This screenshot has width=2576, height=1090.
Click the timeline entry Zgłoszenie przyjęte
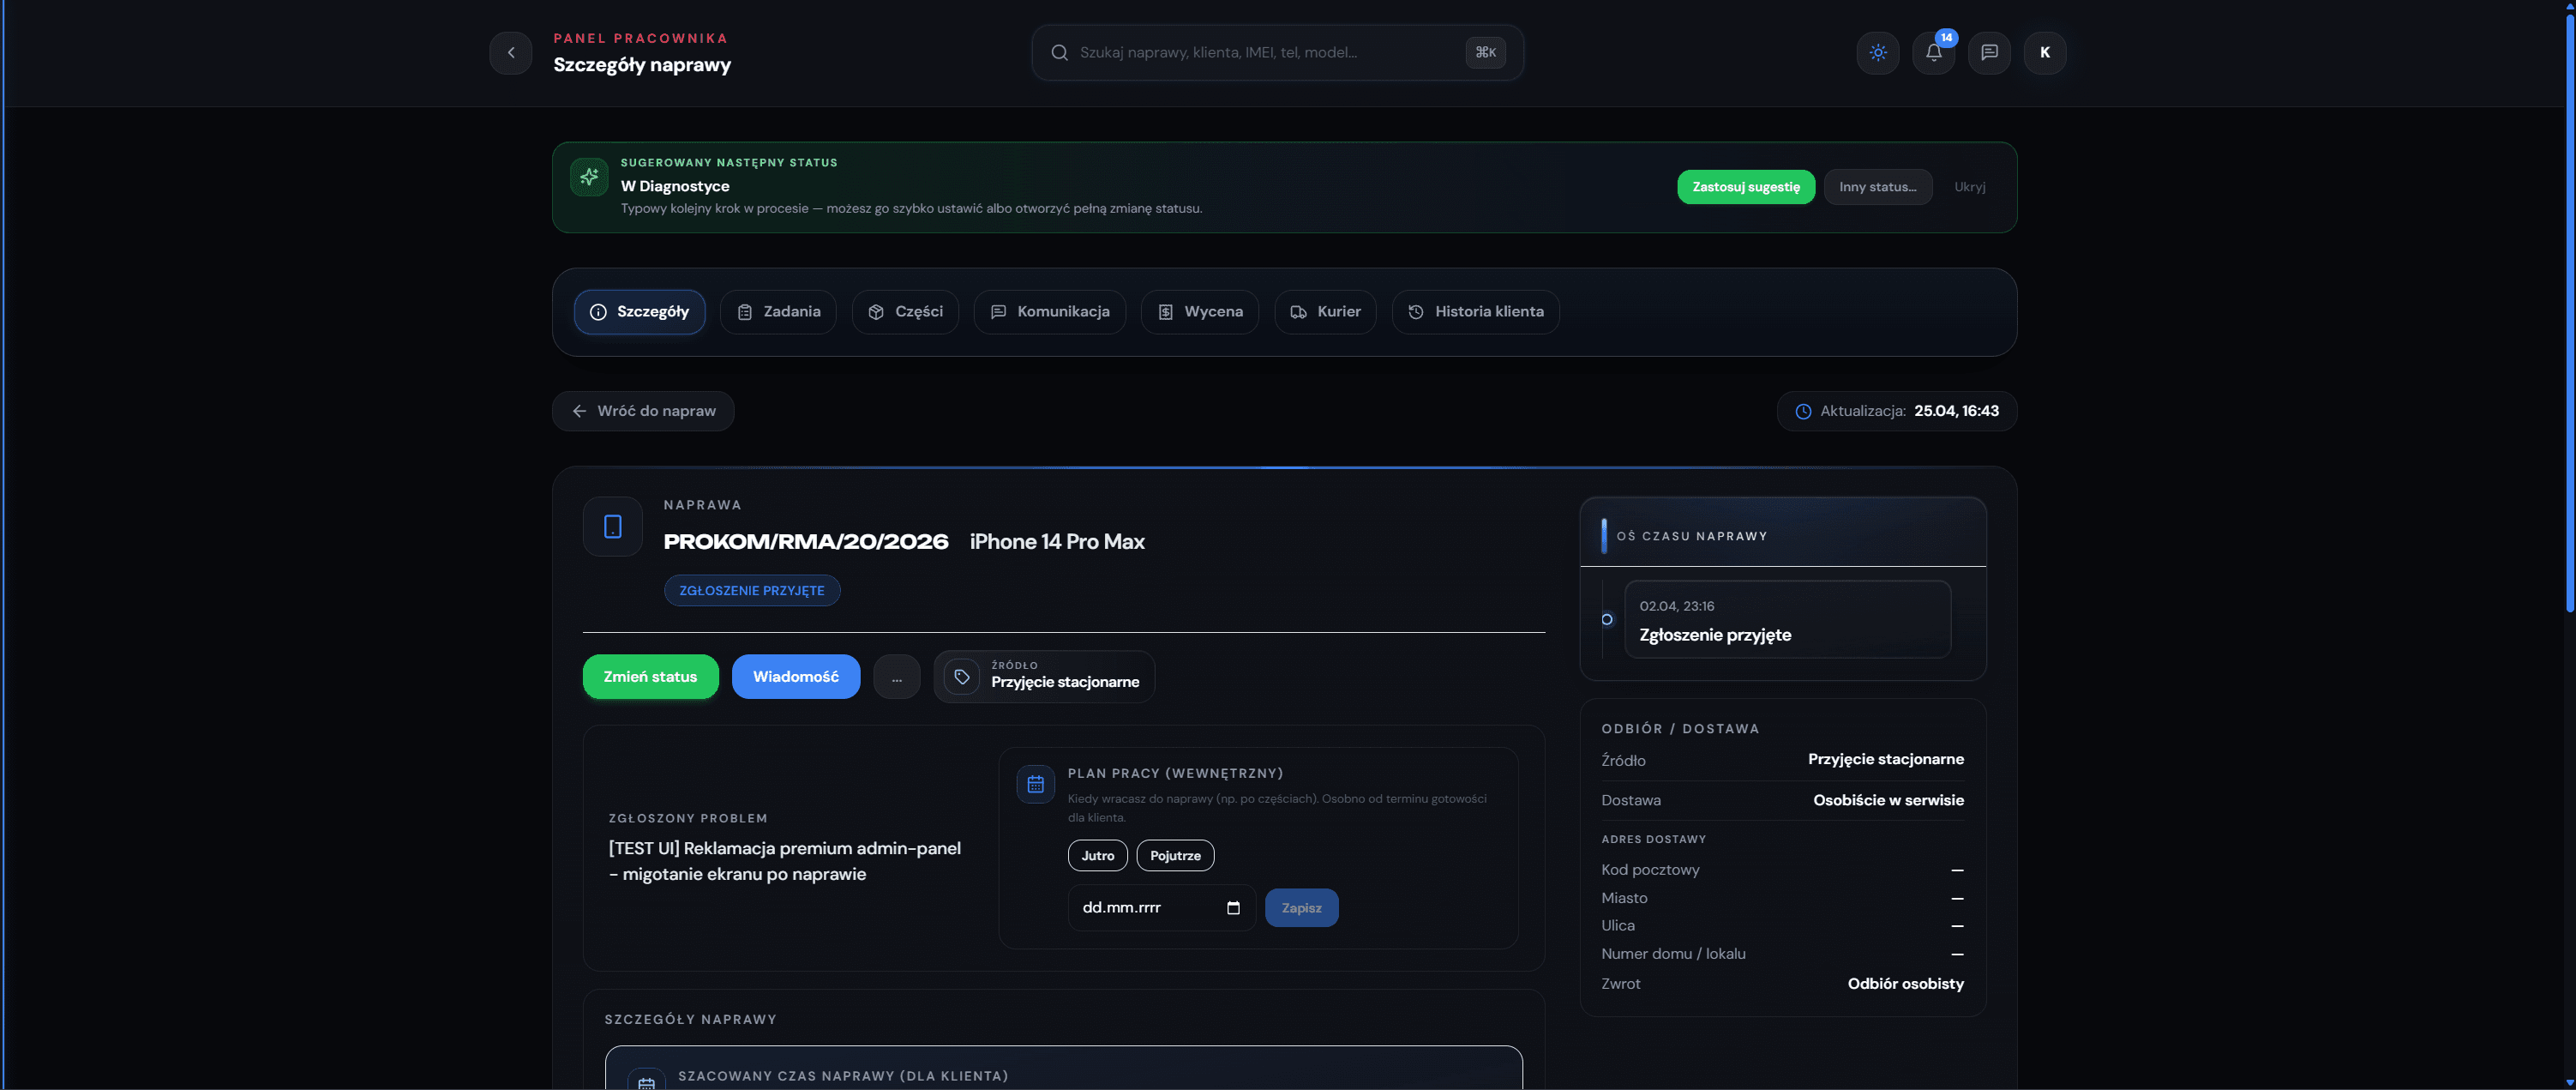1787,620
